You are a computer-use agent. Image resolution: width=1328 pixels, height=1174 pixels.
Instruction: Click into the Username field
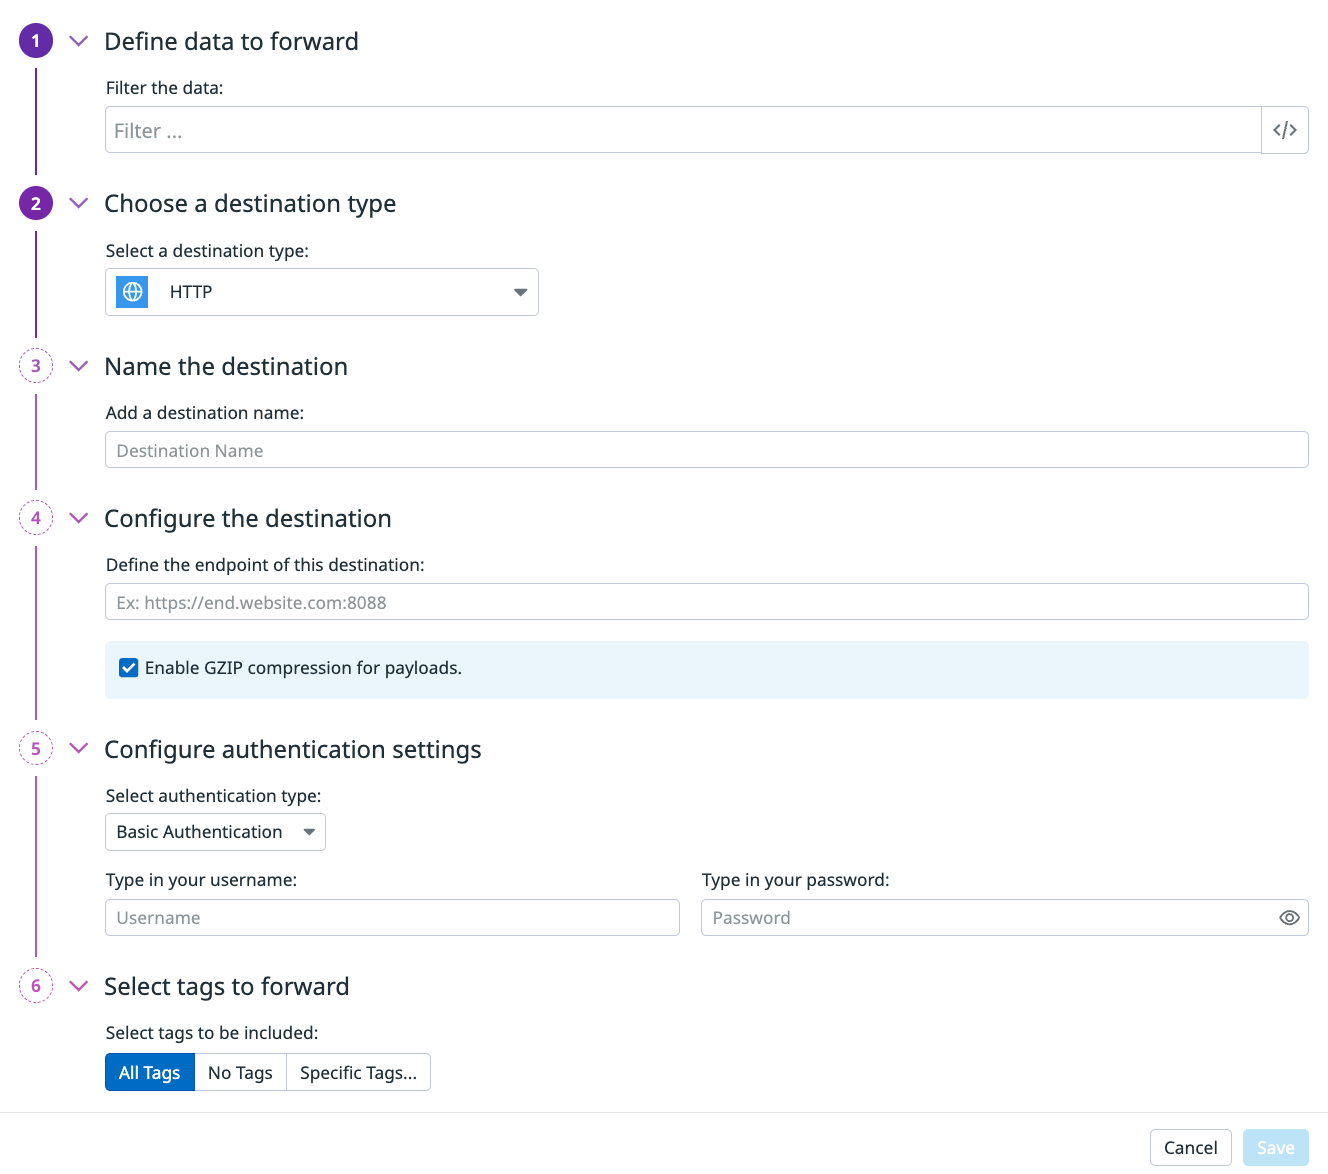pos(392,918)
